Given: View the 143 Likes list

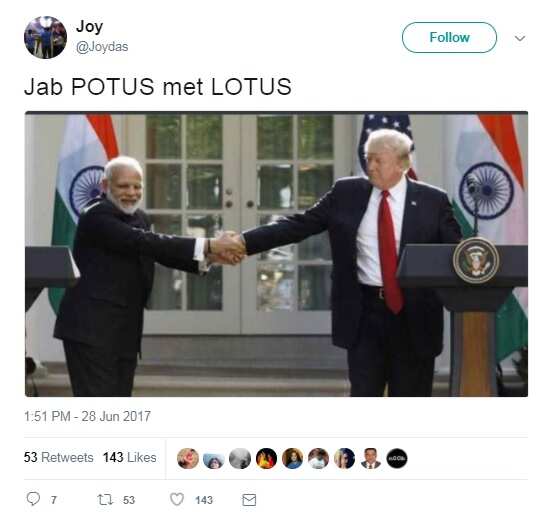Looking at the screenshot, I should [130, 457].
